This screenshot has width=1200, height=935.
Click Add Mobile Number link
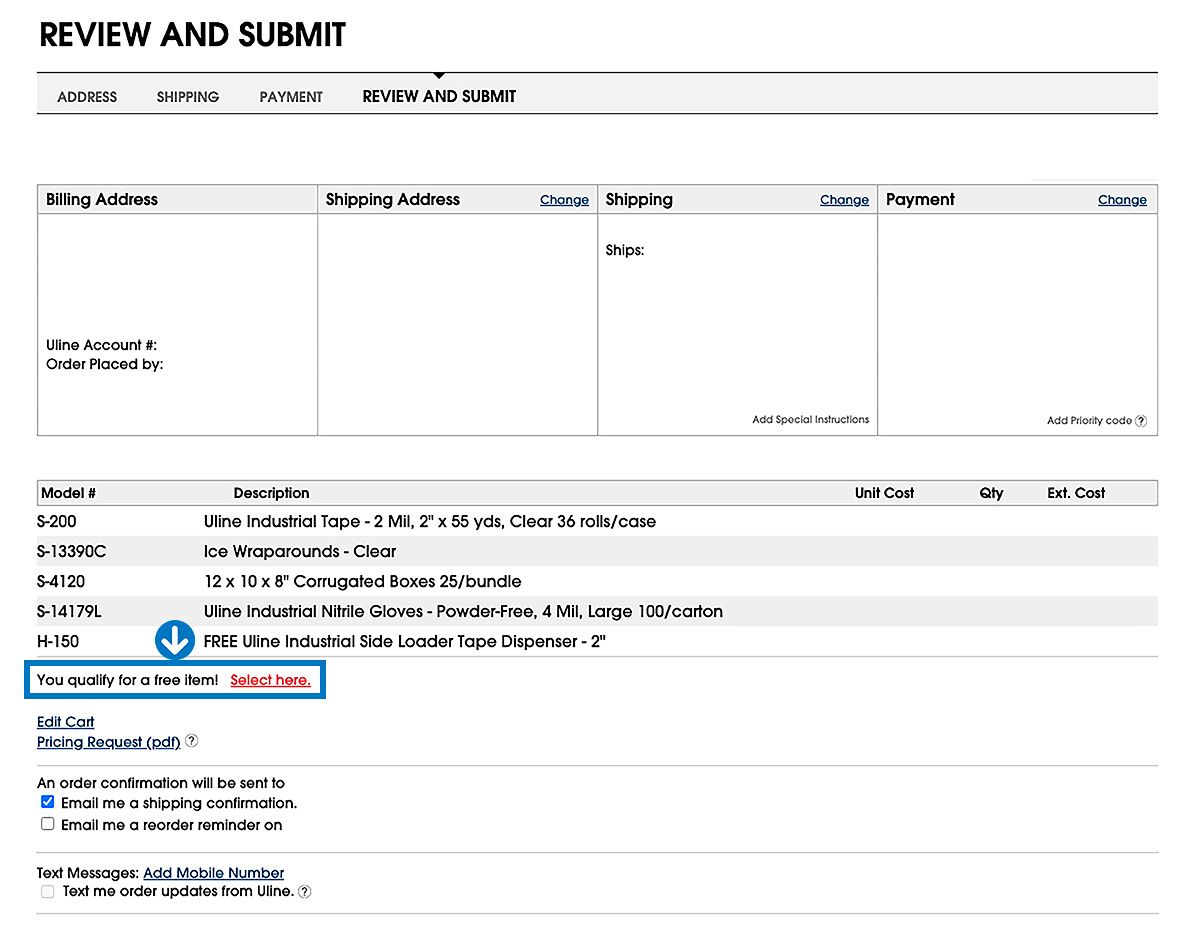(214, 873)
